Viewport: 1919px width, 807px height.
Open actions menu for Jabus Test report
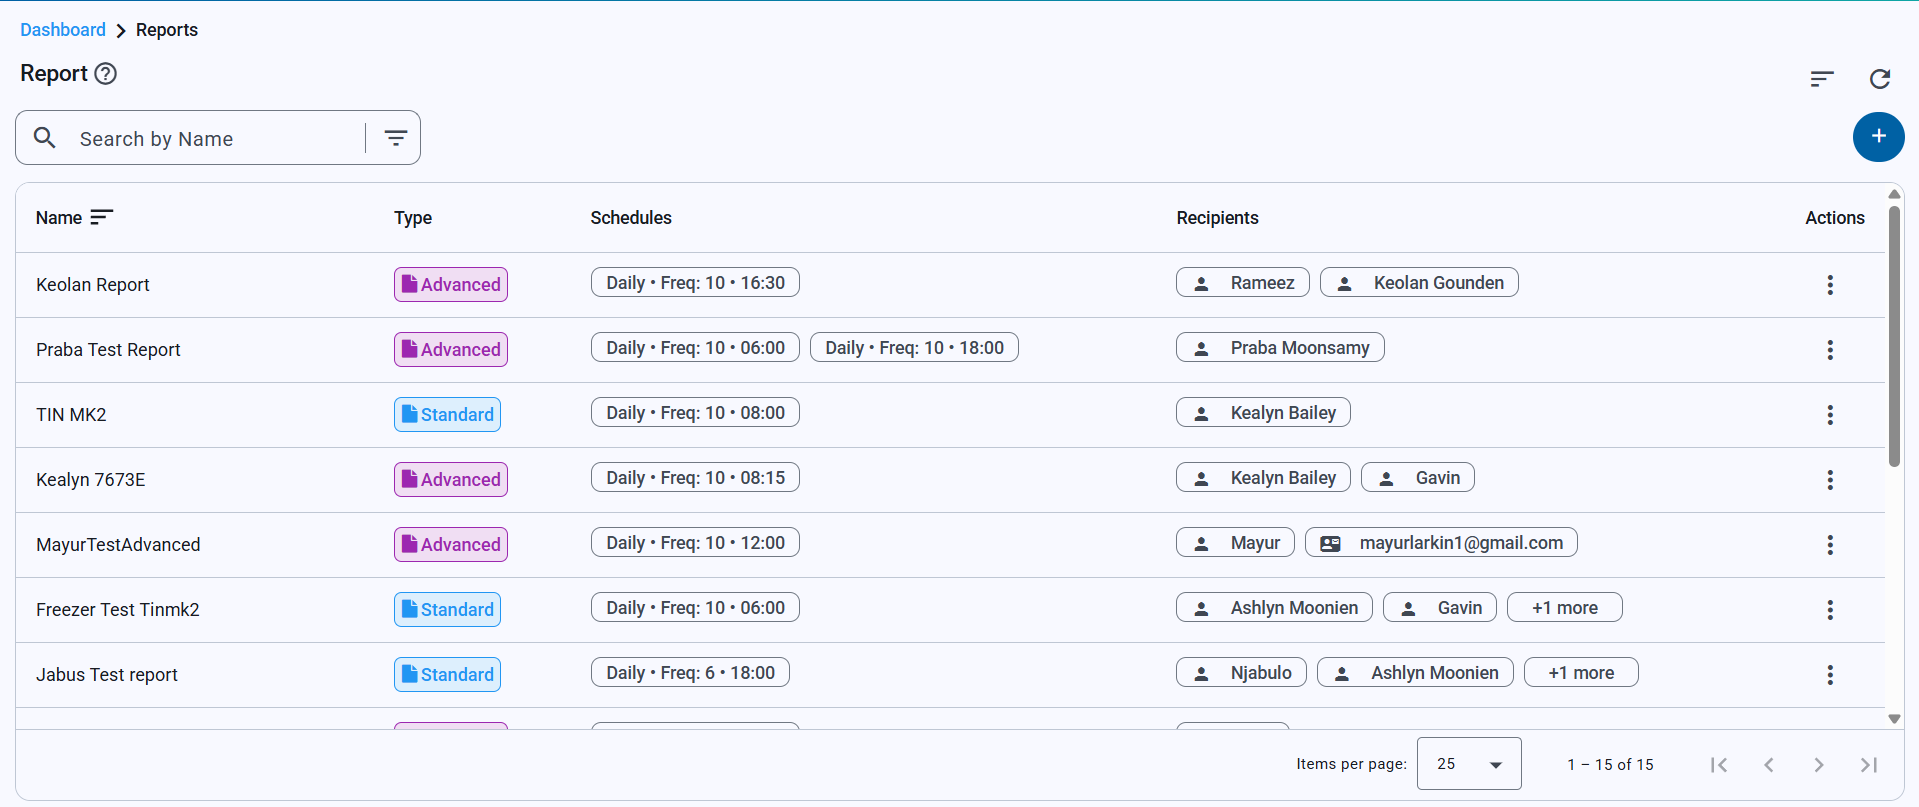pyautogui.click(x=1829, y=675)
